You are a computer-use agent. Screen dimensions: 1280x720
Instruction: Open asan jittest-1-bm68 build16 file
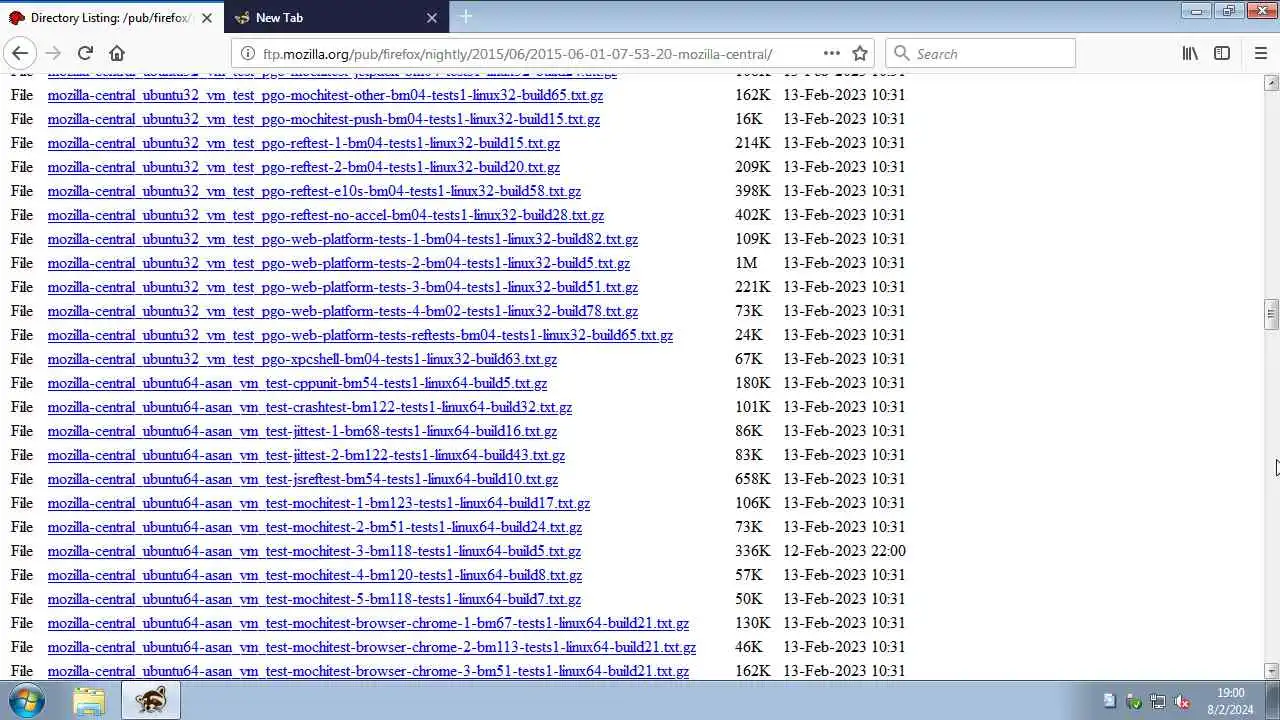(302, 431)
